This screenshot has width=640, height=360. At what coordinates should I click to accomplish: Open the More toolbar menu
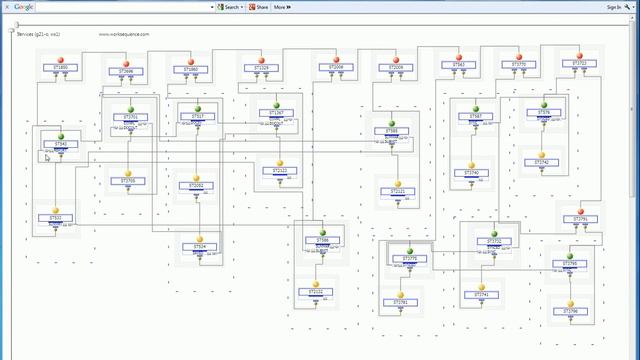click(282, 7)
